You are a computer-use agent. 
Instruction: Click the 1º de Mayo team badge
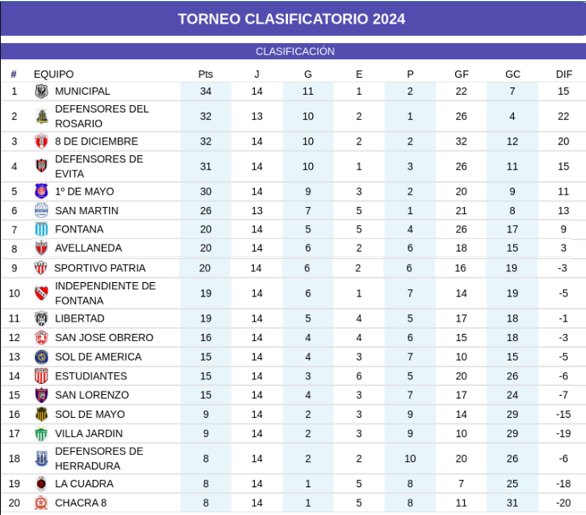(x=41, y=191)
